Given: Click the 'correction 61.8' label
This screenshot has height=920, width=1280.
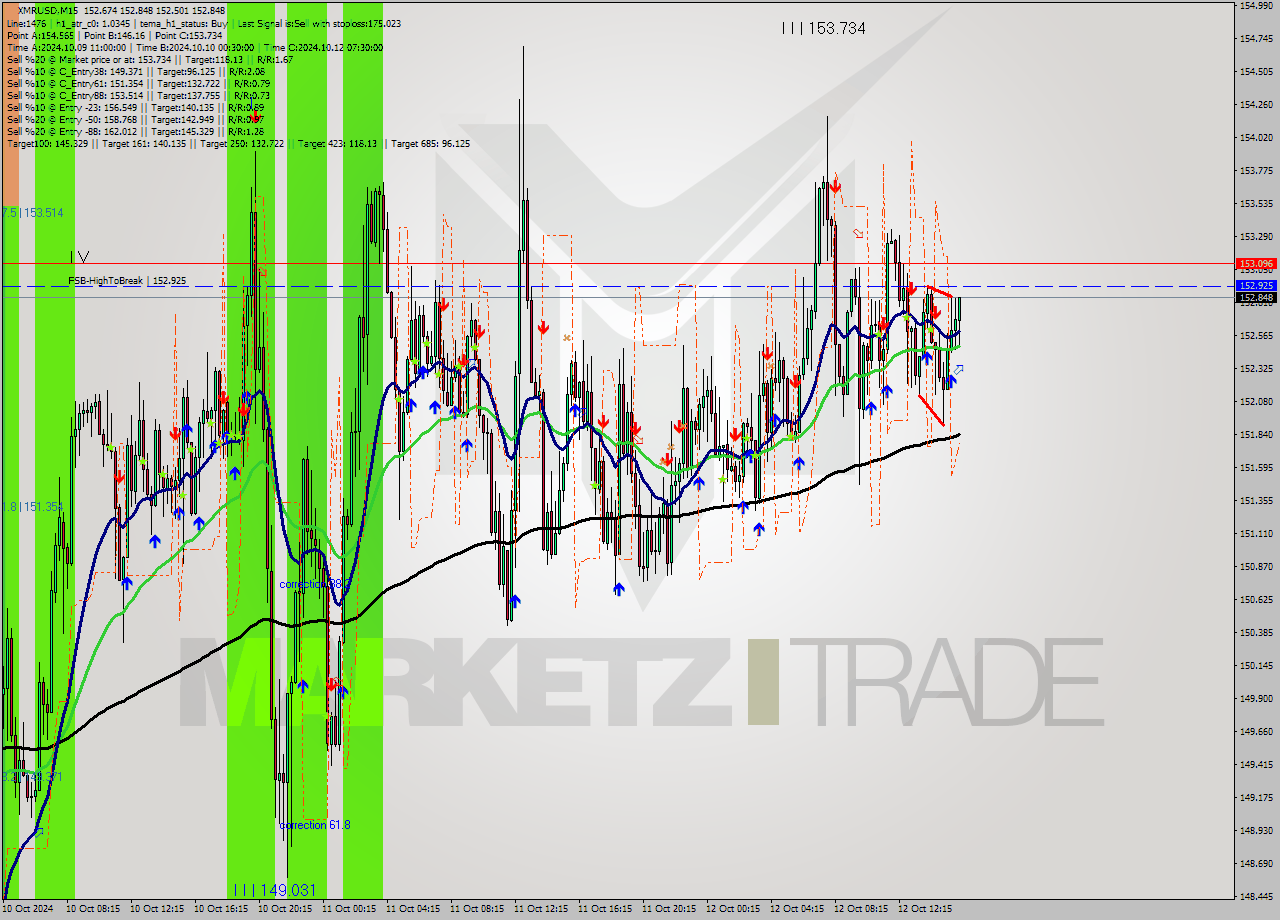Looking at the screenshot, I should tap(315, 825).
